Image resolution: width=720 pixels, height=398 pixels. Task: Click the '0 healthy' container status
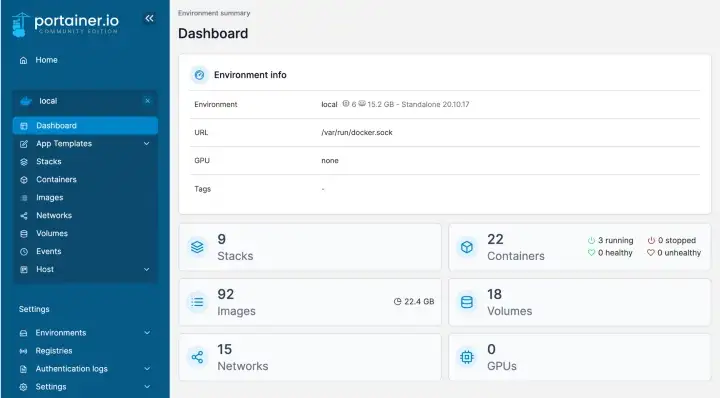(610, 253)
